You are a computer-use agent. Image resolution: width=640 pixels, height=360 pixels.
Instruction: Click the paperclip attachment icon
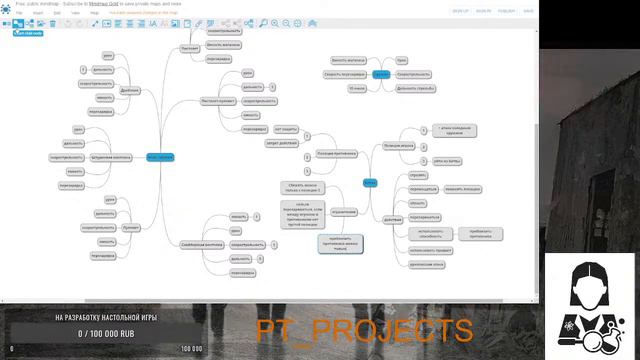point(198,24)
